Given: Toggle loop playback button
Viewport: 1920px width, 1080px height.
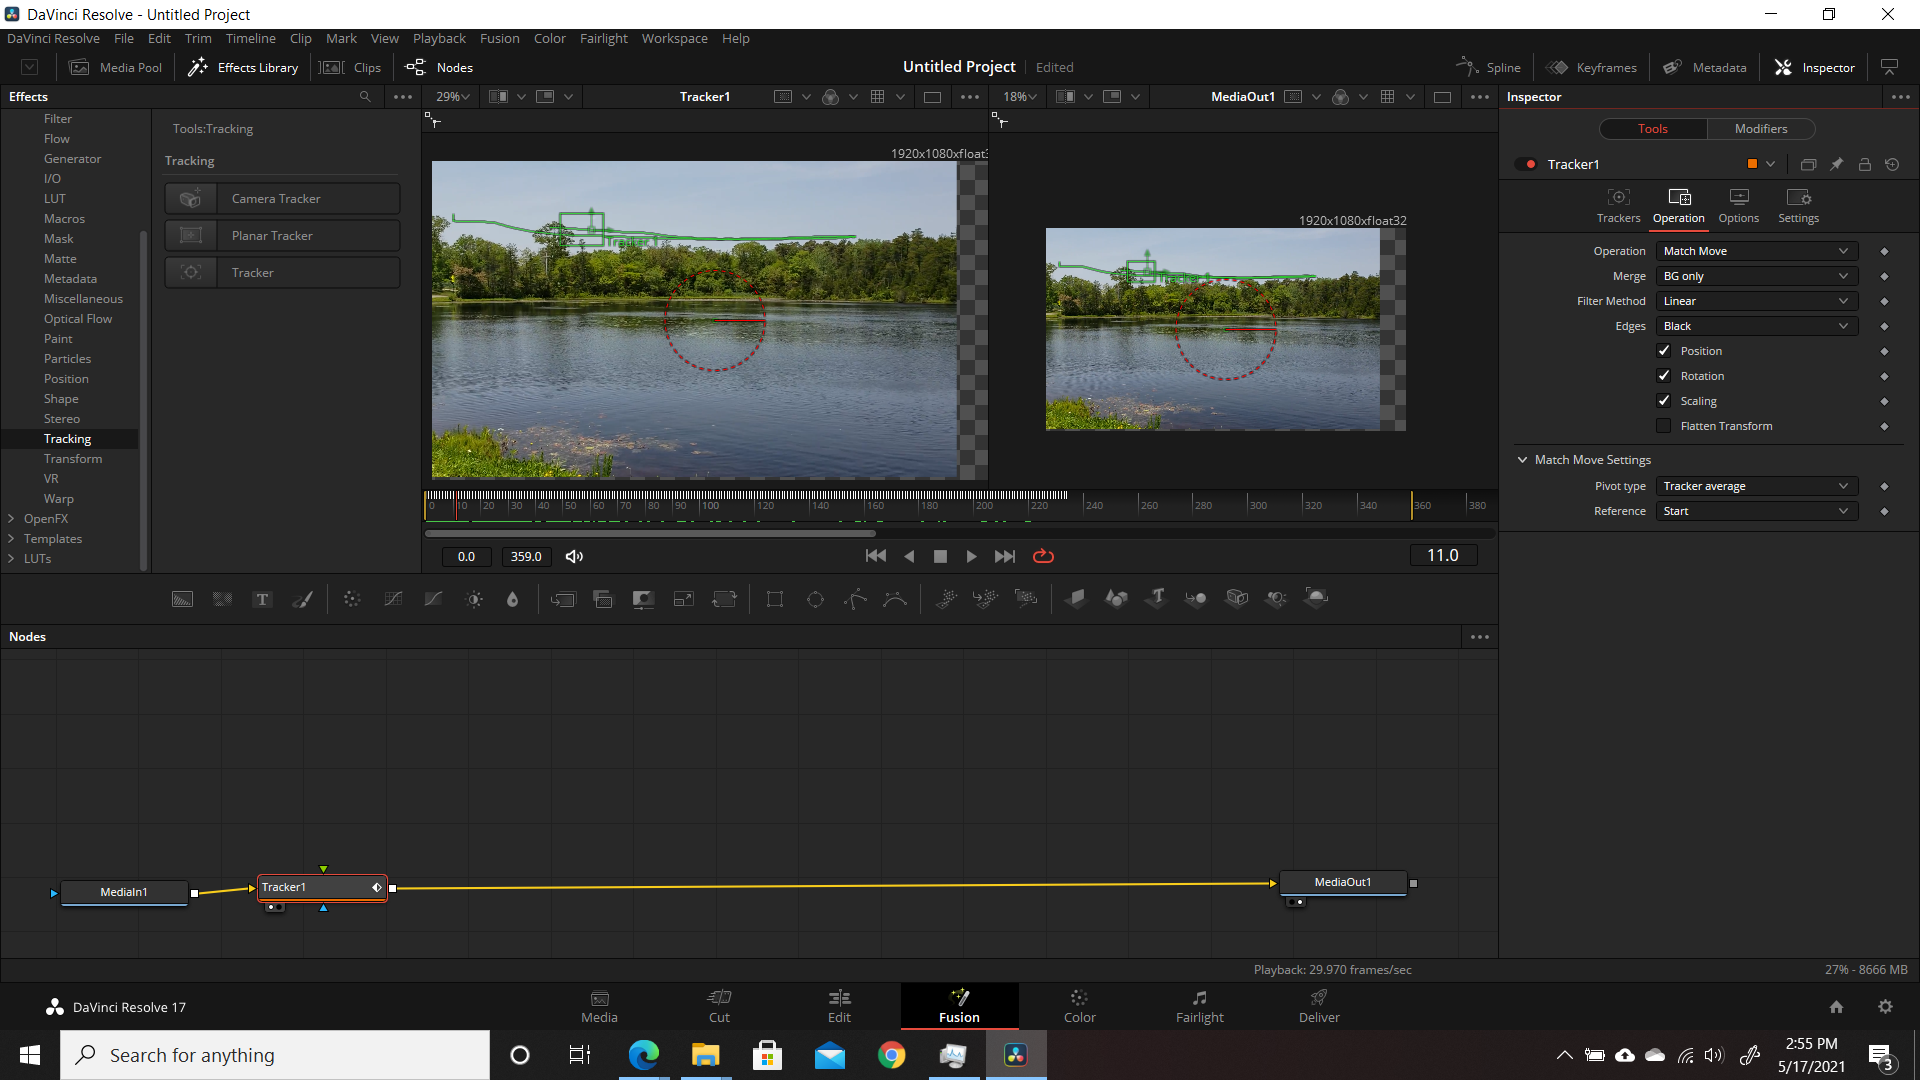Looking at the screenshot, I should (x=1043, y=556).
